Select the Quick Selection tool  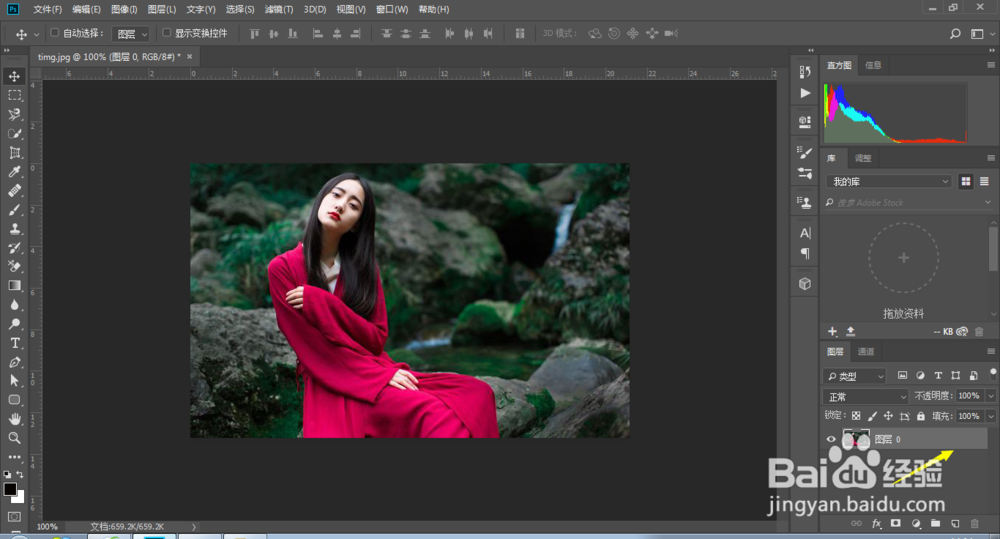(x=14, y=134)
